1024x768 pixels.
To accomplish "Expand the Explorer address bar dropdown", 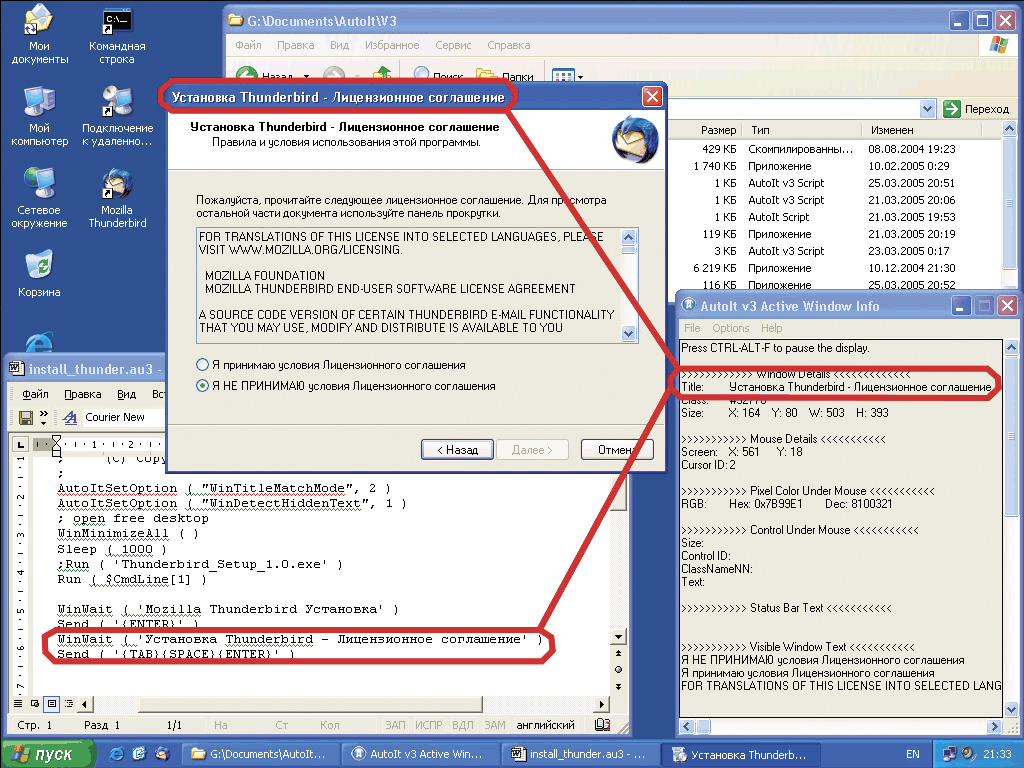I will click(927, 109).
